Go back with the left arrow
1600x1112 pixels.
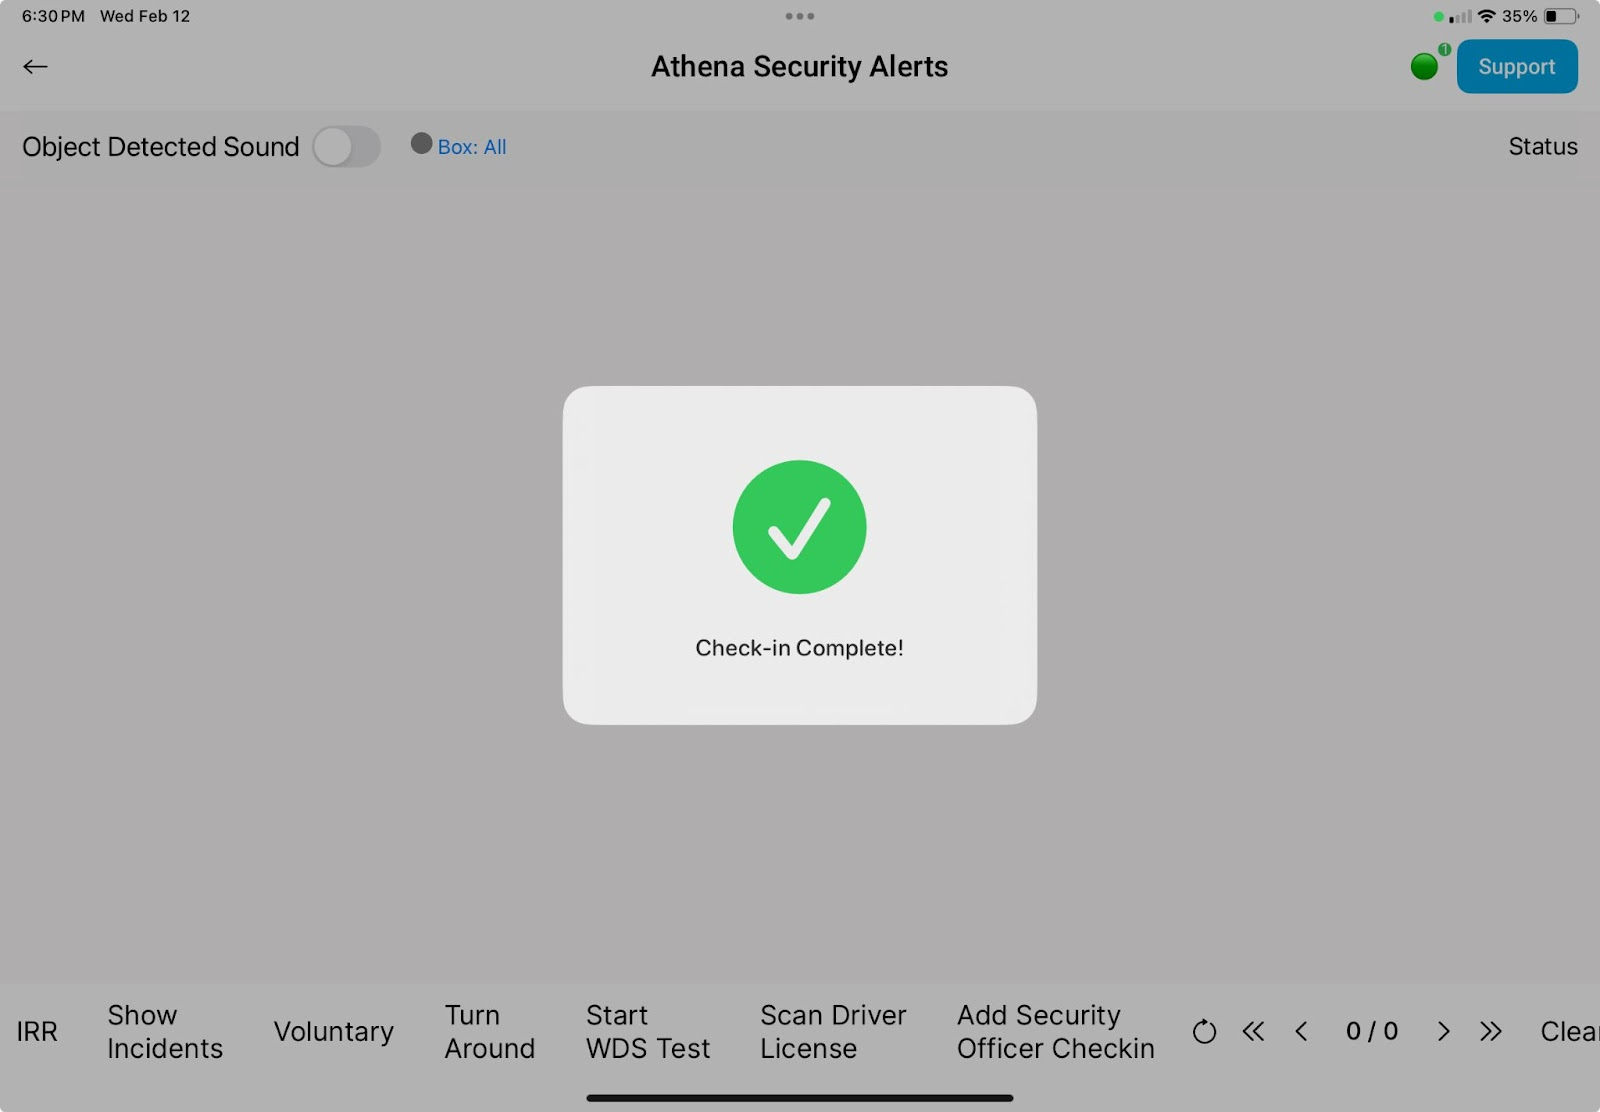point(35,67)
